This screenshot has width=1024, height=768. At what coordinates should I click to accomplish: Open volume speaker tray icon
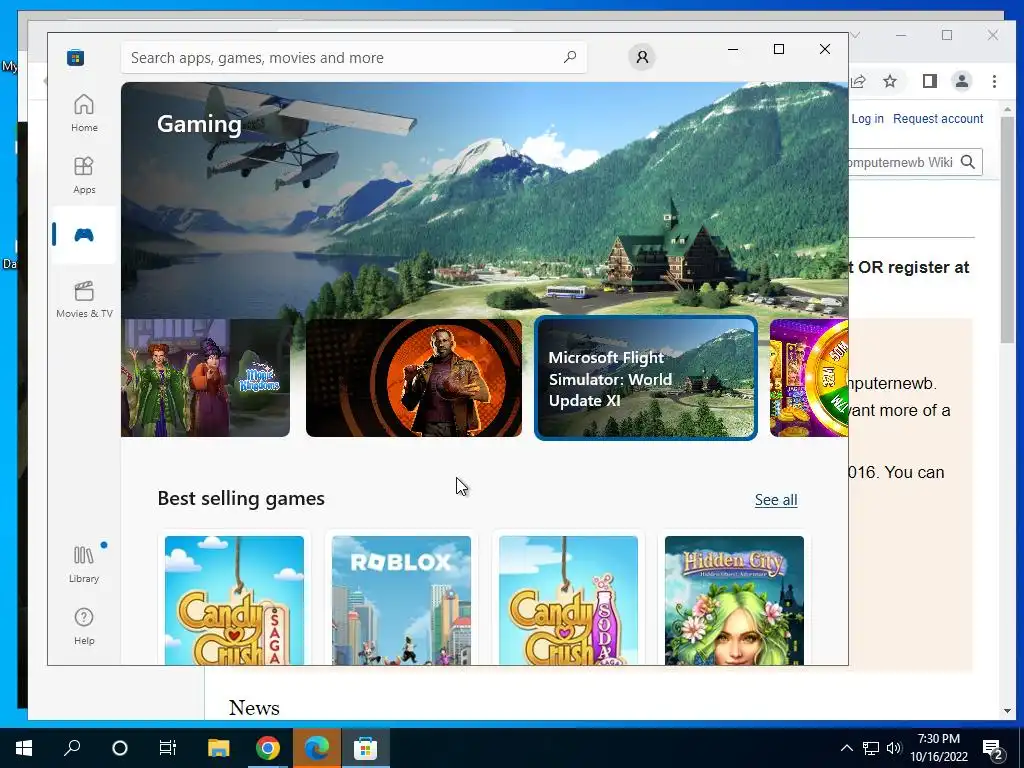894,748
